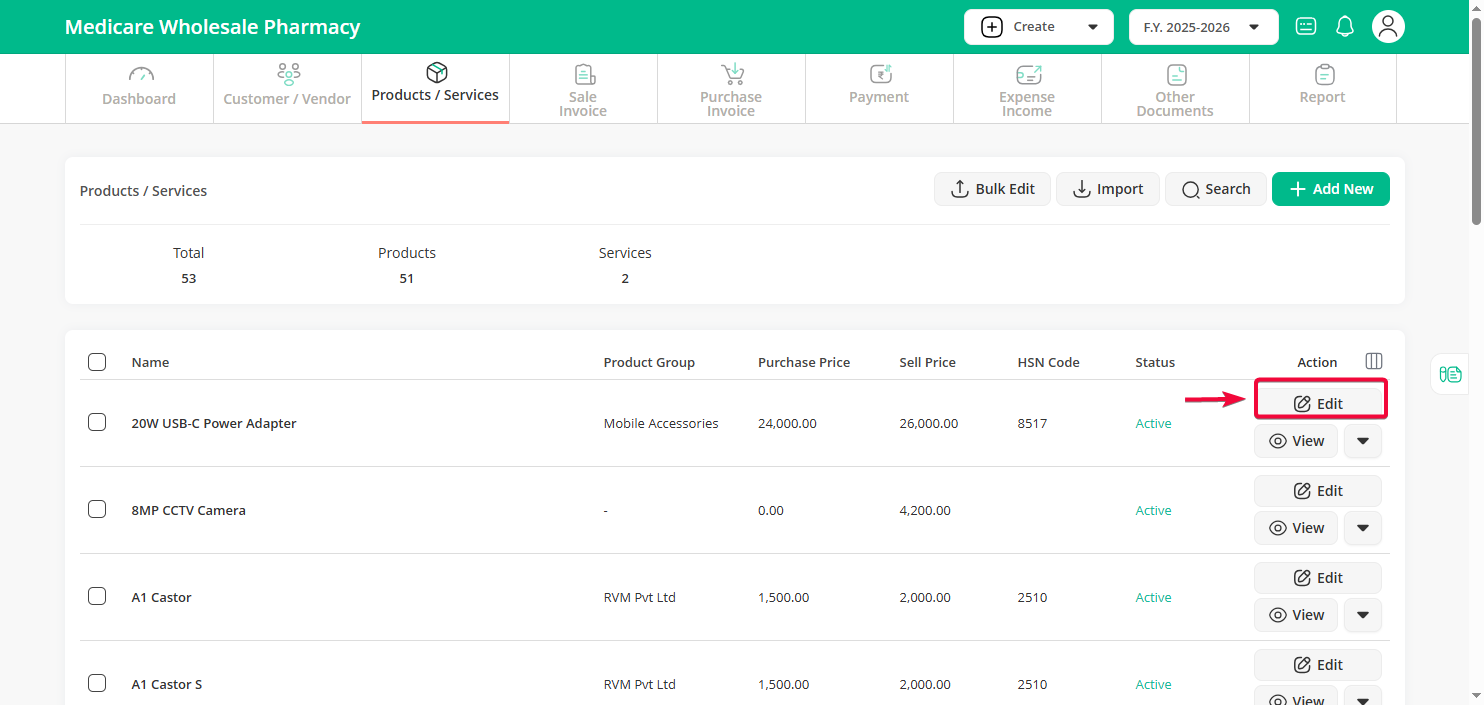Open the Report clipboard icon tab

[x=1322, y=88]
